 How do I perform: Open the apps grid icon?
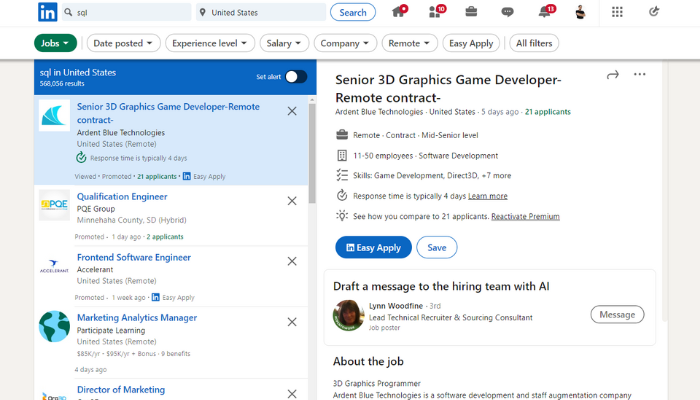click(617, 12)
